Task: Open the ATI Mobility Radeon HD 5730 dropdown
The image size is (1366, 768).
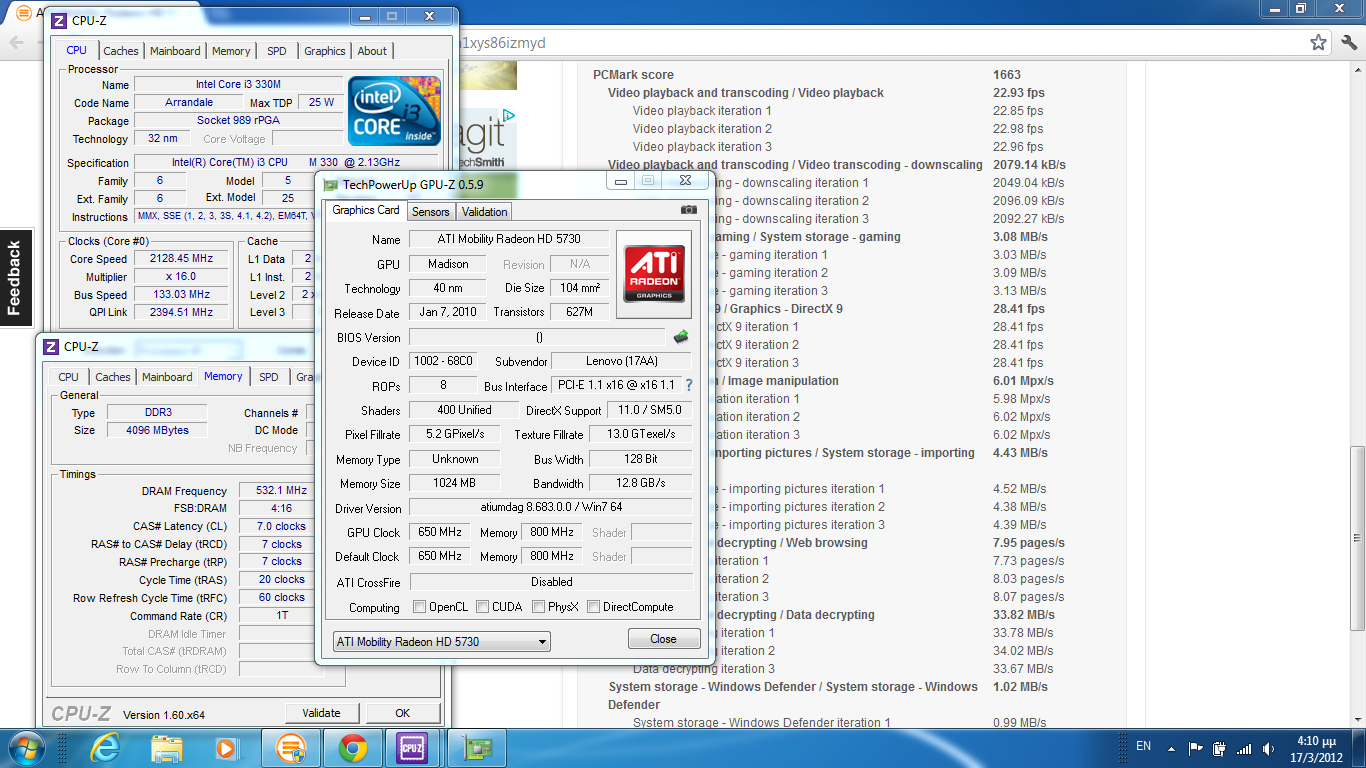Action: [x=442, y=642]
